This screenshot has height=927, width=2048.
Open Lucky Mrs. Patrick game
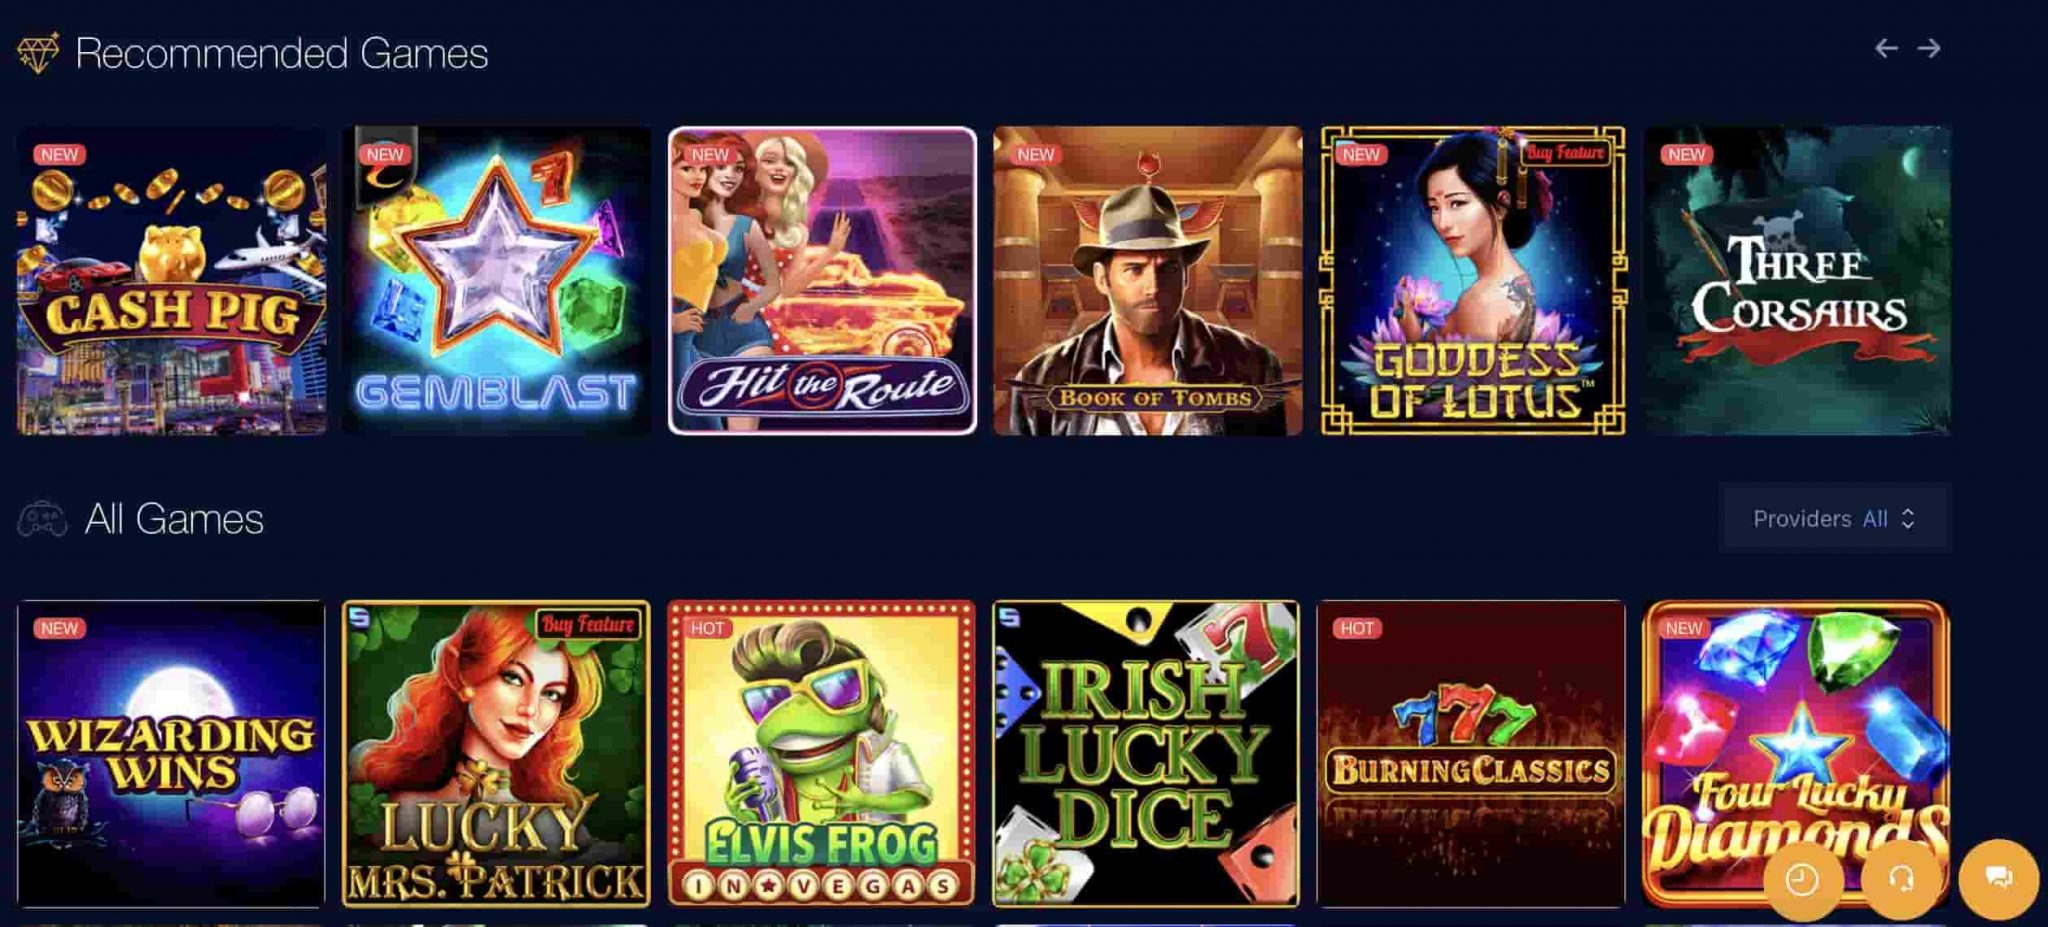pos(497,754)
